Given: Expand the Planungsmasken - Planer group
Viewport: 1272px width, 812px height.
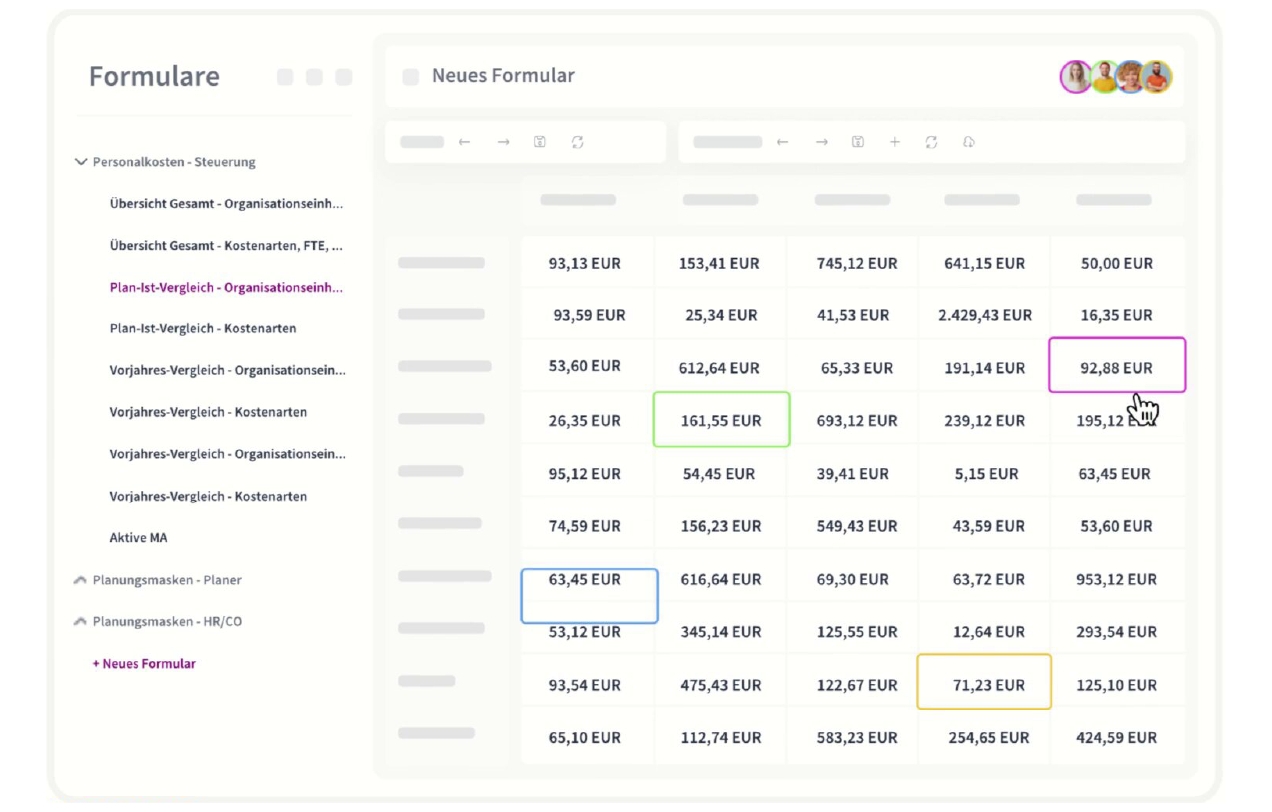Looking at the screenshot, I should coord(81,580).
